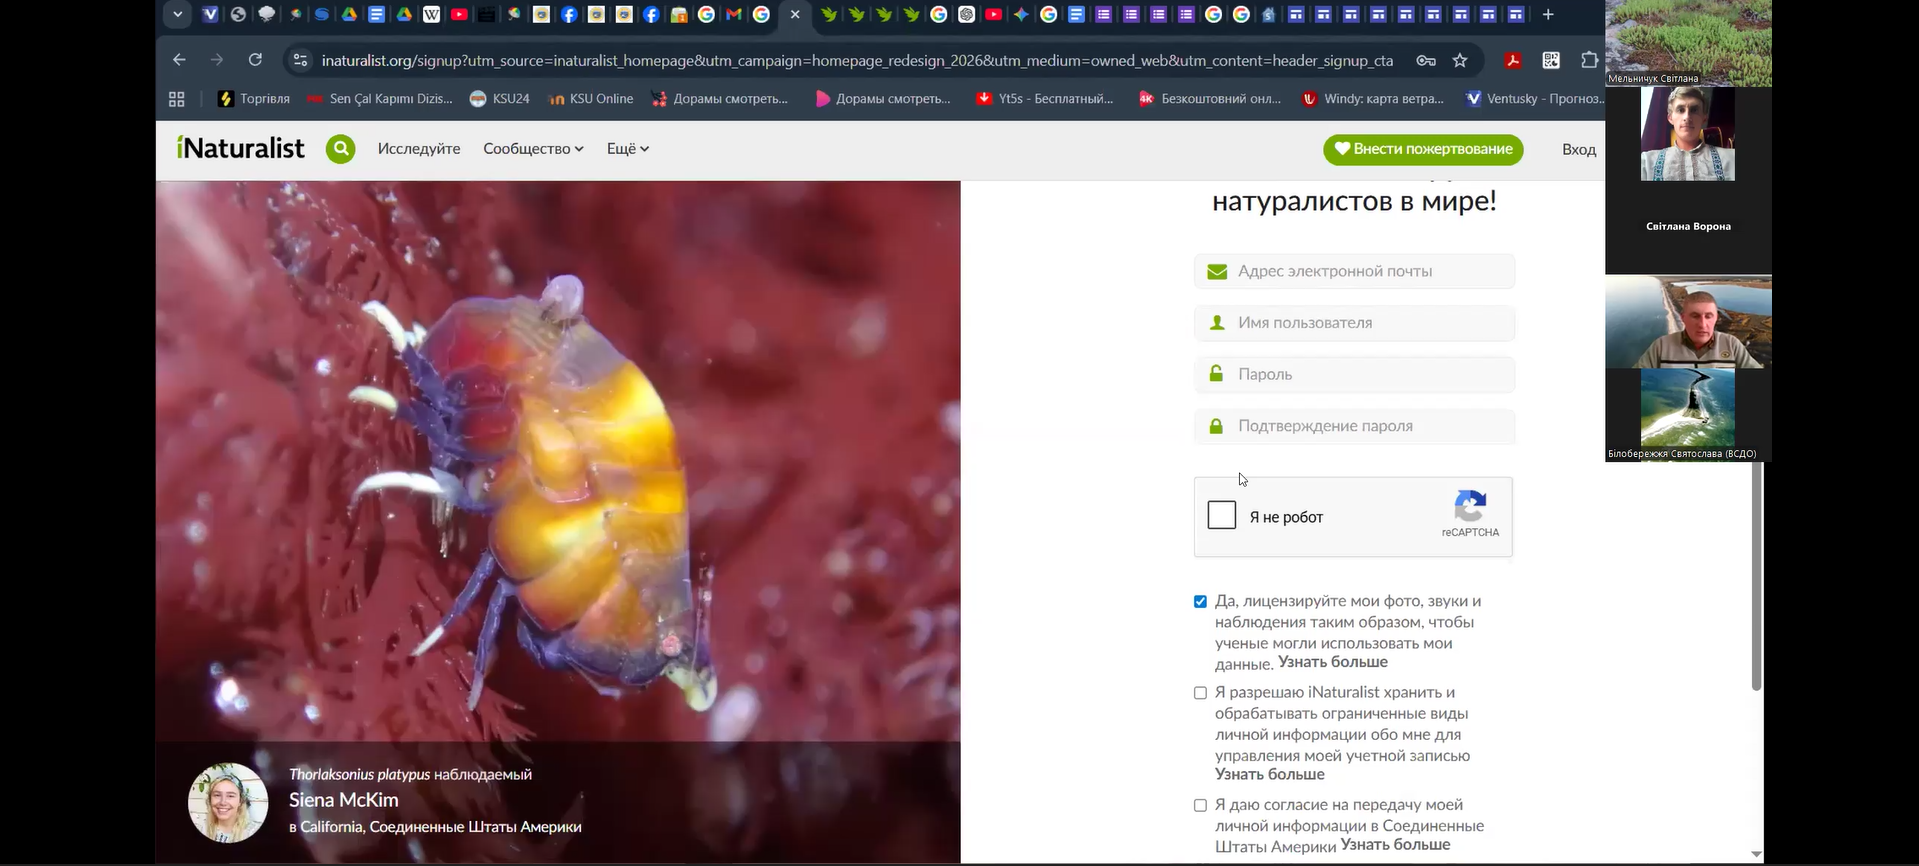Open the 'Исследуйте' menu item
The width and height of the screenshot is (1919, 866).
point(418,149)
